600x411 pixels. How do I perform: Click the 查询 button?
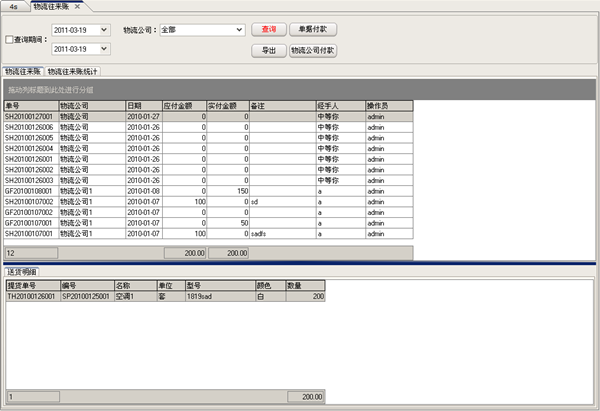point(267,29)
